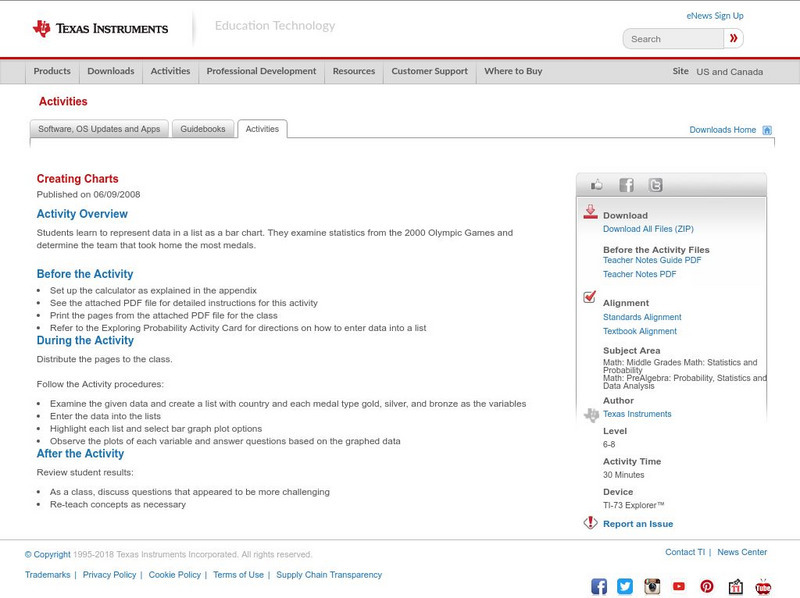Open the footer Pinterest icon
Viewport: 800px width, 598px height.
707,586
